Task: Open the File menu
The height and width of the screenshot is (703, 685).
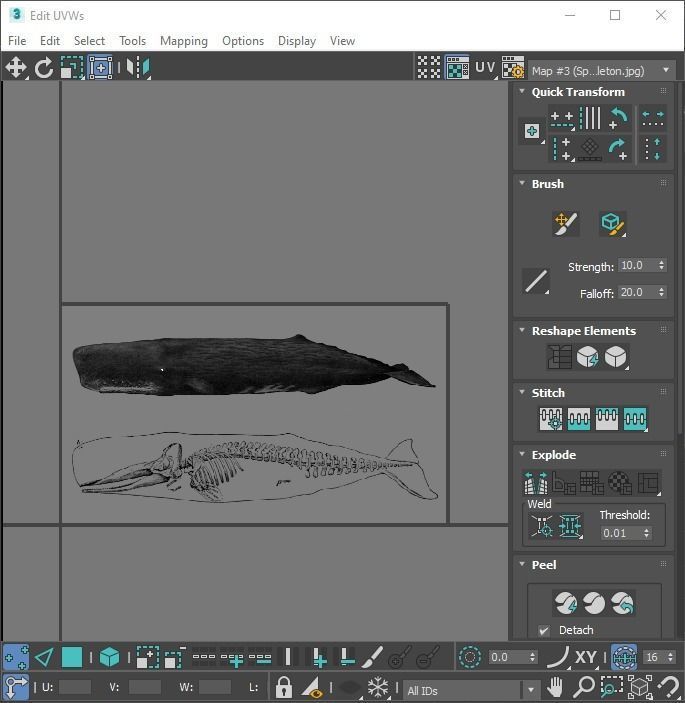Action: [x=17, y=41]
